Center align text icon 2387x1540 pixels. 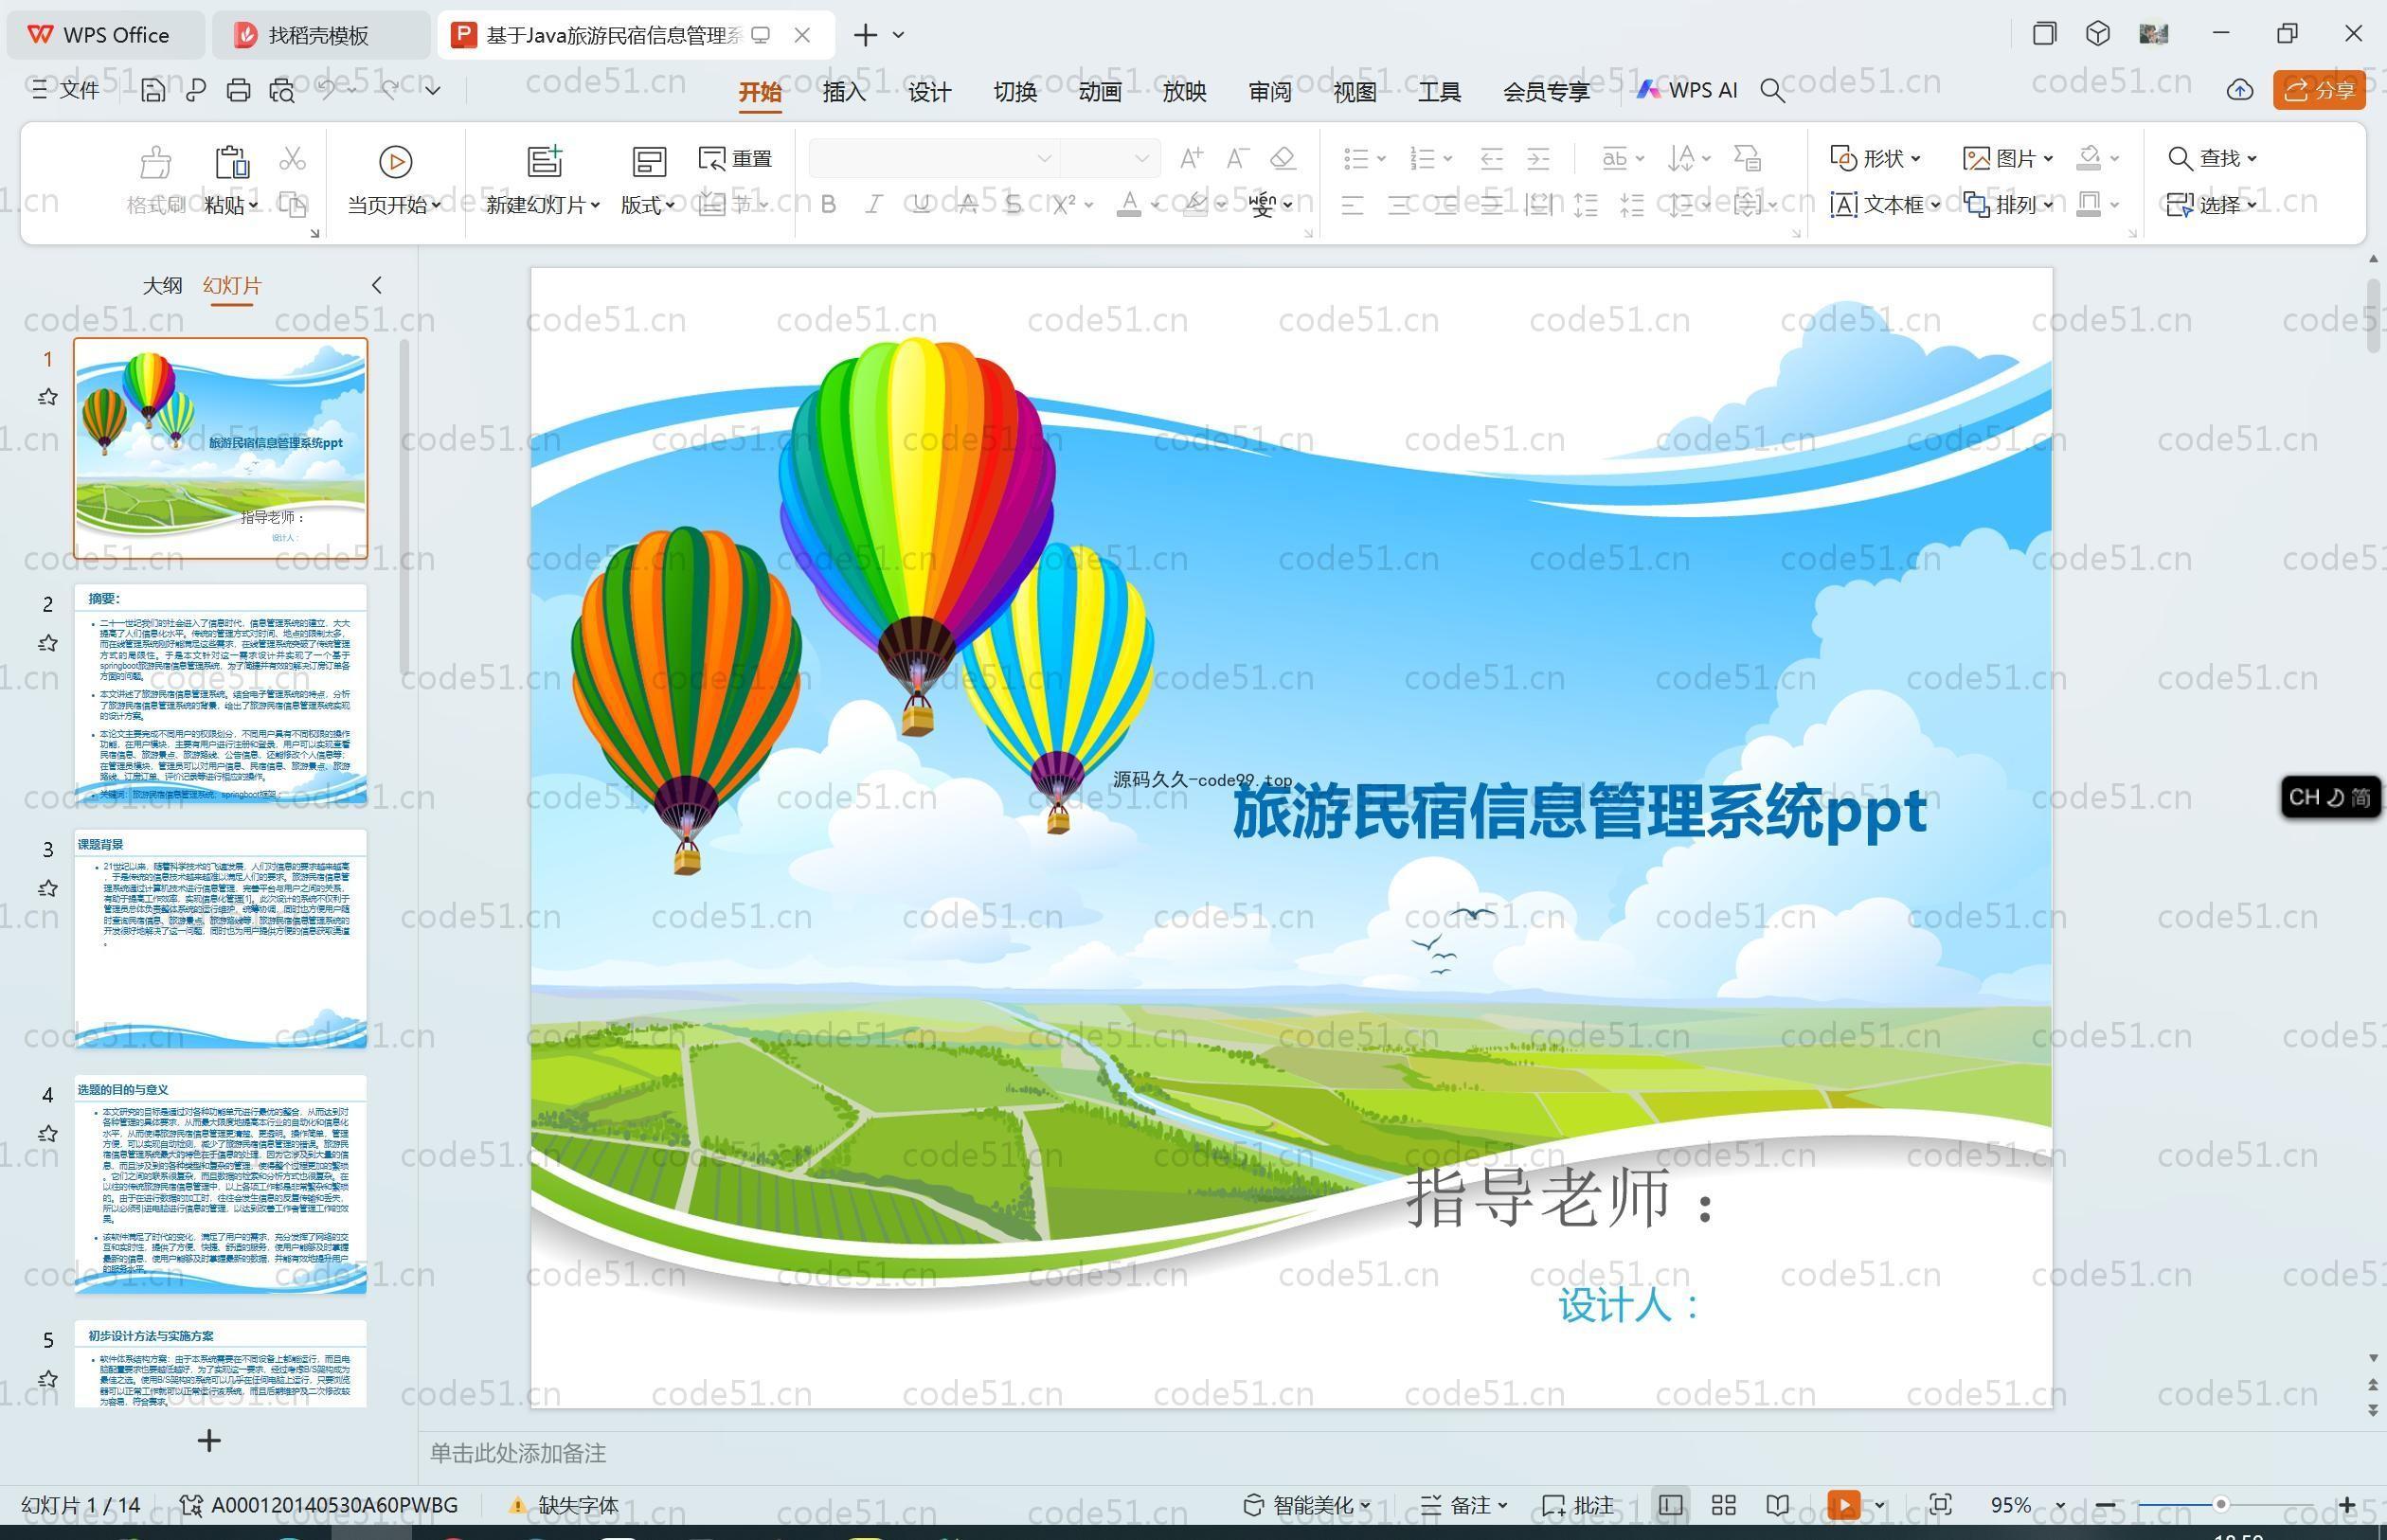tap(1399, 206)
